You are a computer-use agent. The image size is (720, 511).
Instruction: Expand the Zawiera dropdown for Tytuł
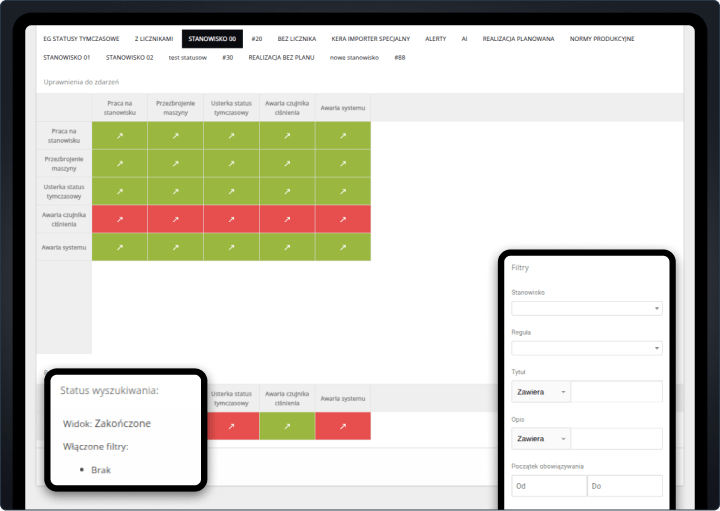coord(540,392)
